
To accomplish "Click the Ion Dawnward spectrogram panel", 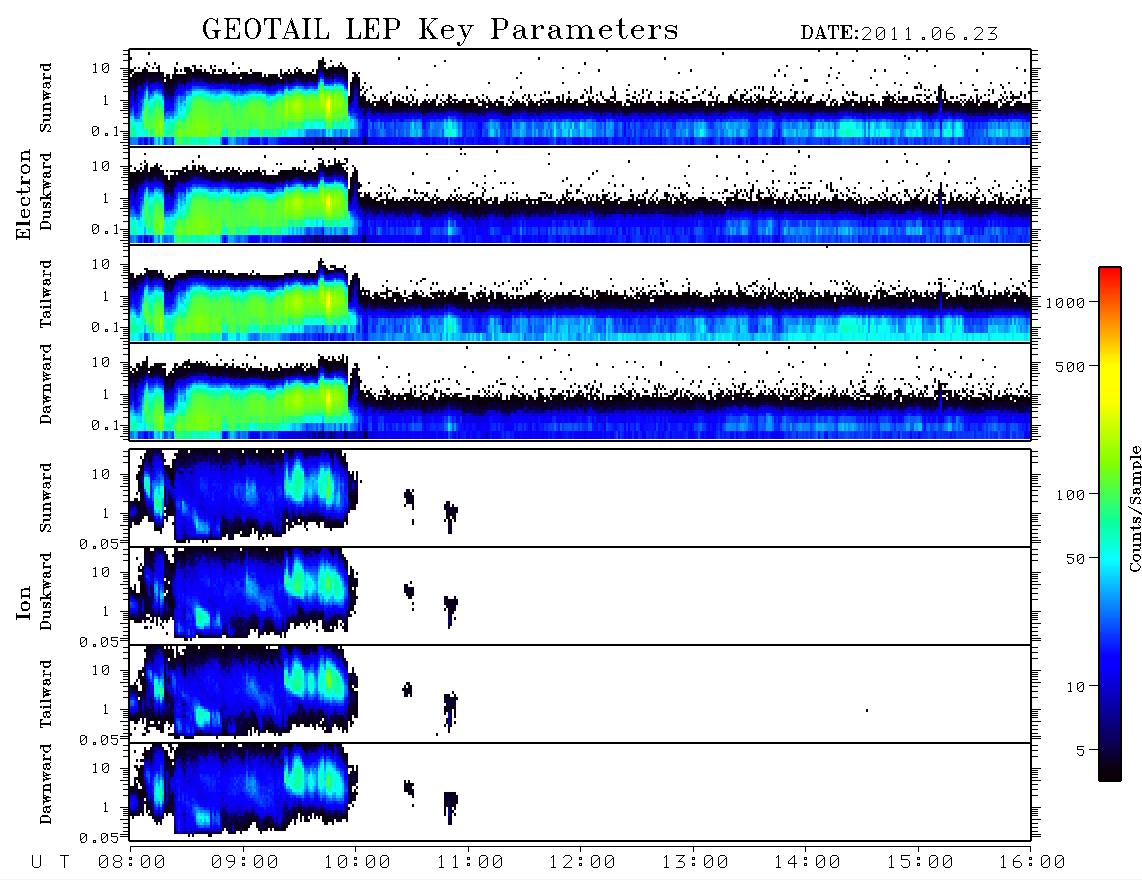I will (580, 792).
